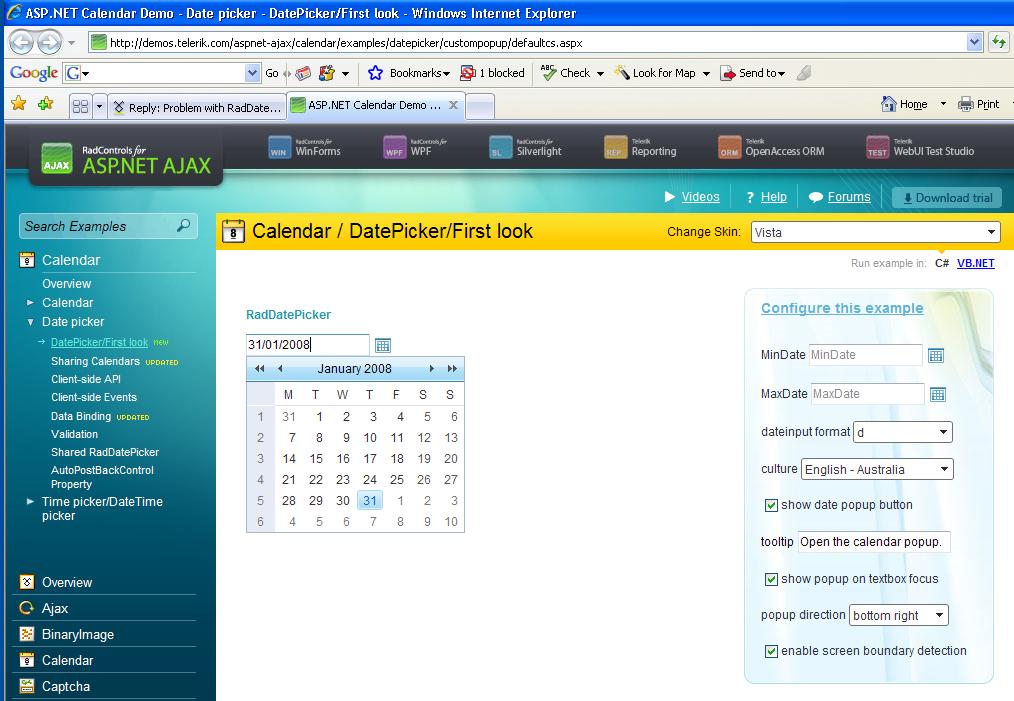The height and width of the screenshot is (701, 1014).
Task: Click the popup blocker '1 blocked' icon
Action: click(x=468, y=73)
